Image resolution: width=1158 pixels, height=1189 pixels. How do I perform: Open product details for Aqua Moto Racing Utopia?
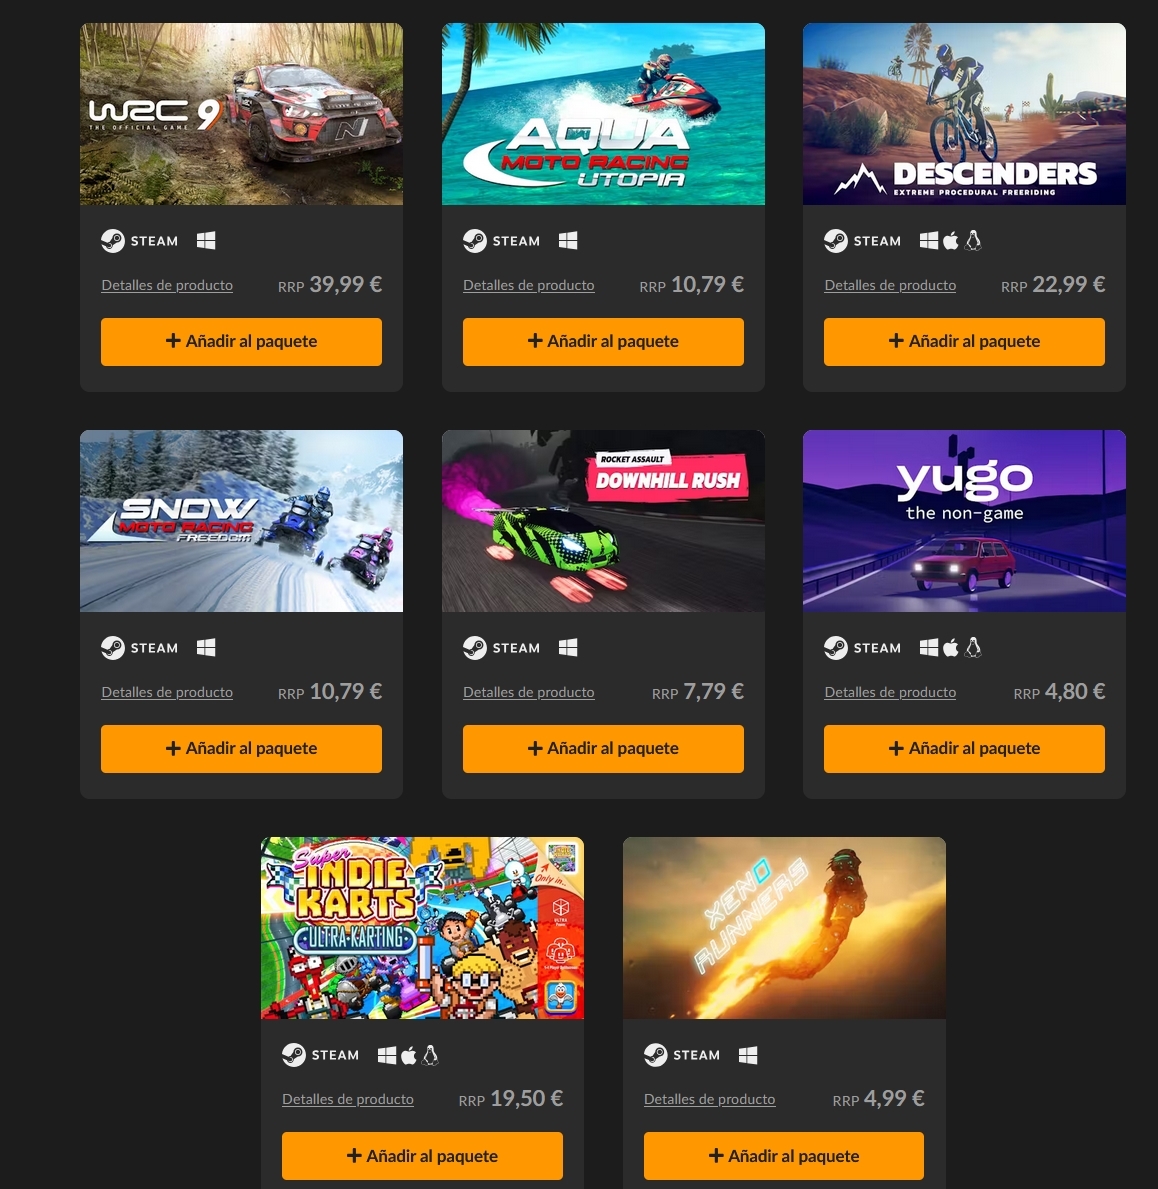(529, 285)
